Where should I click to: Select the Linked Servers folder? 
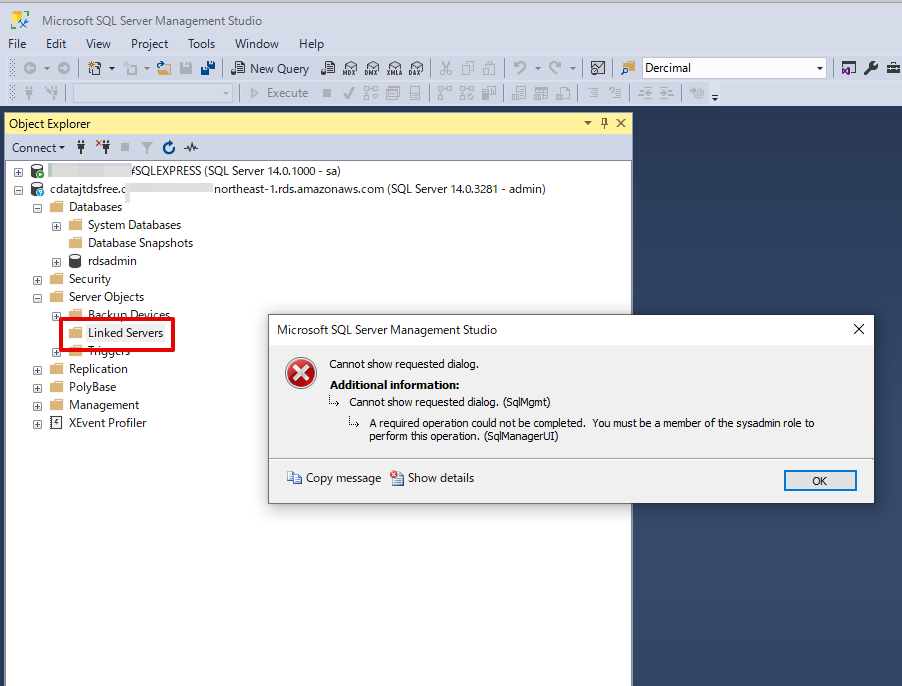pyautogui.click(x=125, y=333)
